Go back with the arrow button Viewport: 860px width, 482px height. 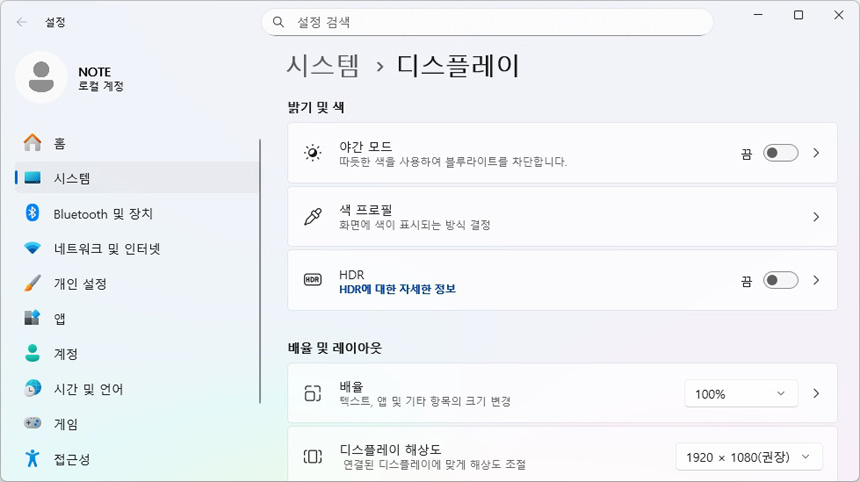tap(22, 21)
